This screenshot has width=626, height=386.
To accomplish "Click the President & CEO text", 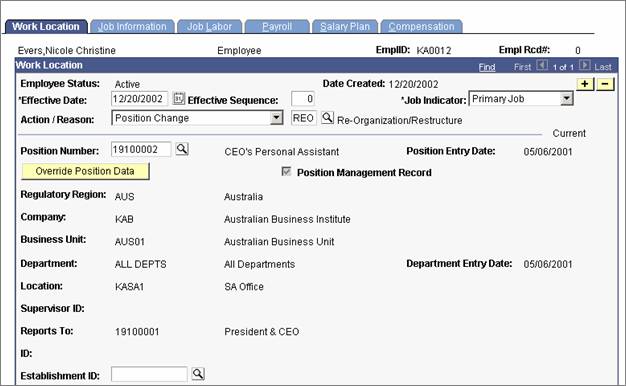I will coord(261,332).
